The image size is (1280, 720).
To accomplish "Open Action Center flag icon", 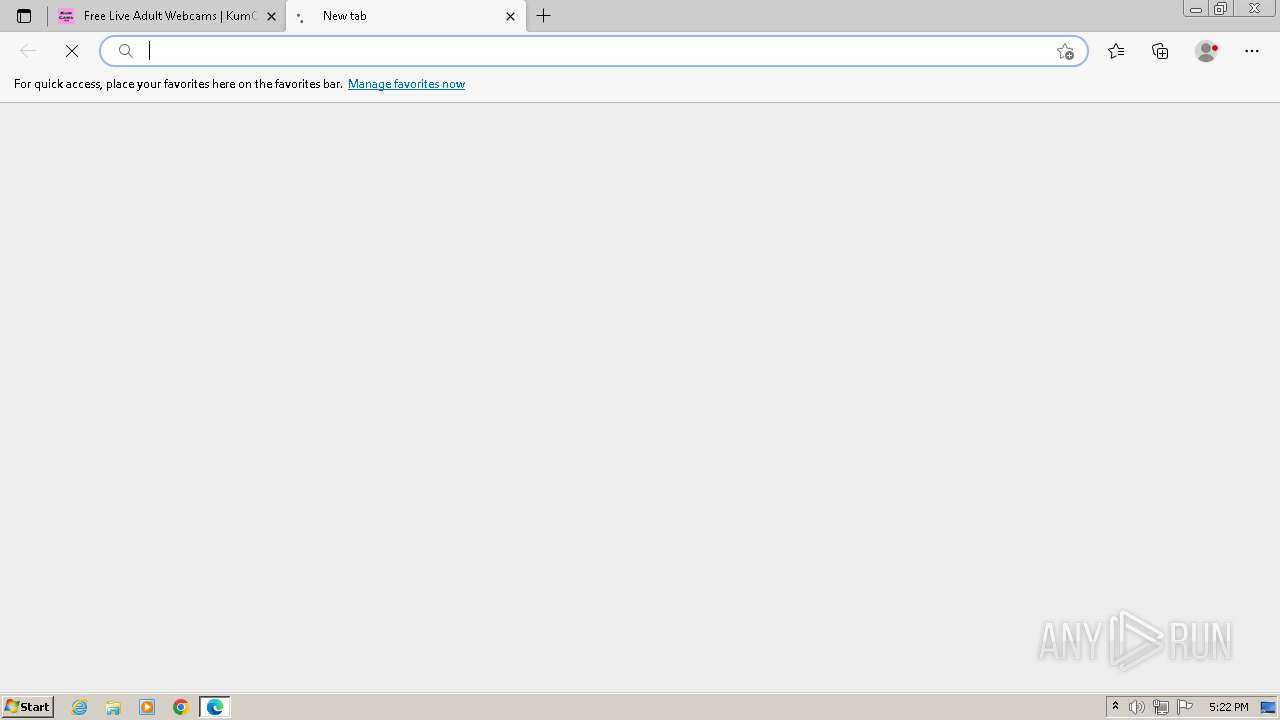I will click(1185, 707).
